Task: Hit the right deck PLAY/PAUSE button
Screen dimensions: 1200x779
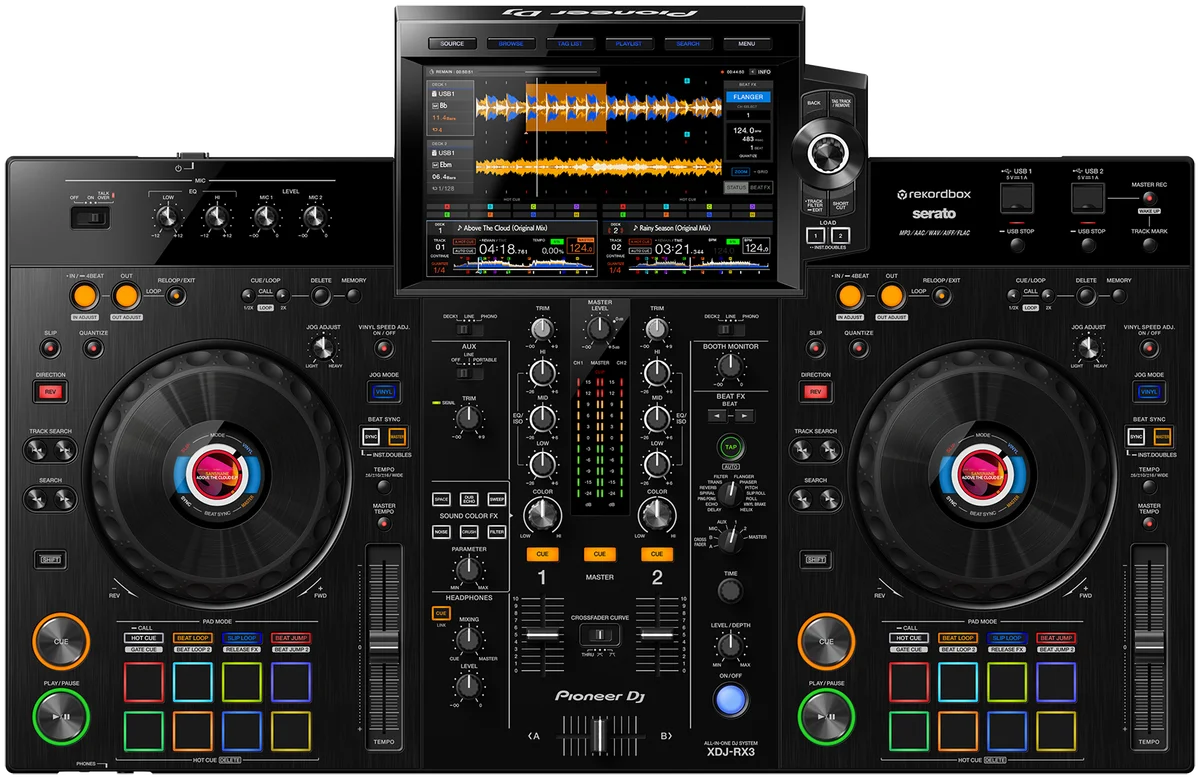Action: [x=826, y=716]
